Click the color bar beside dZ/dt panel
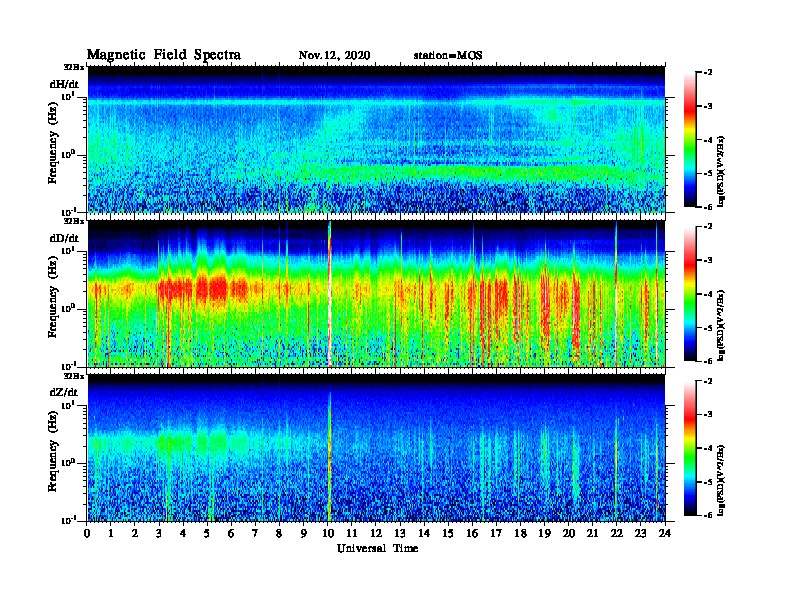 (690, 448)
